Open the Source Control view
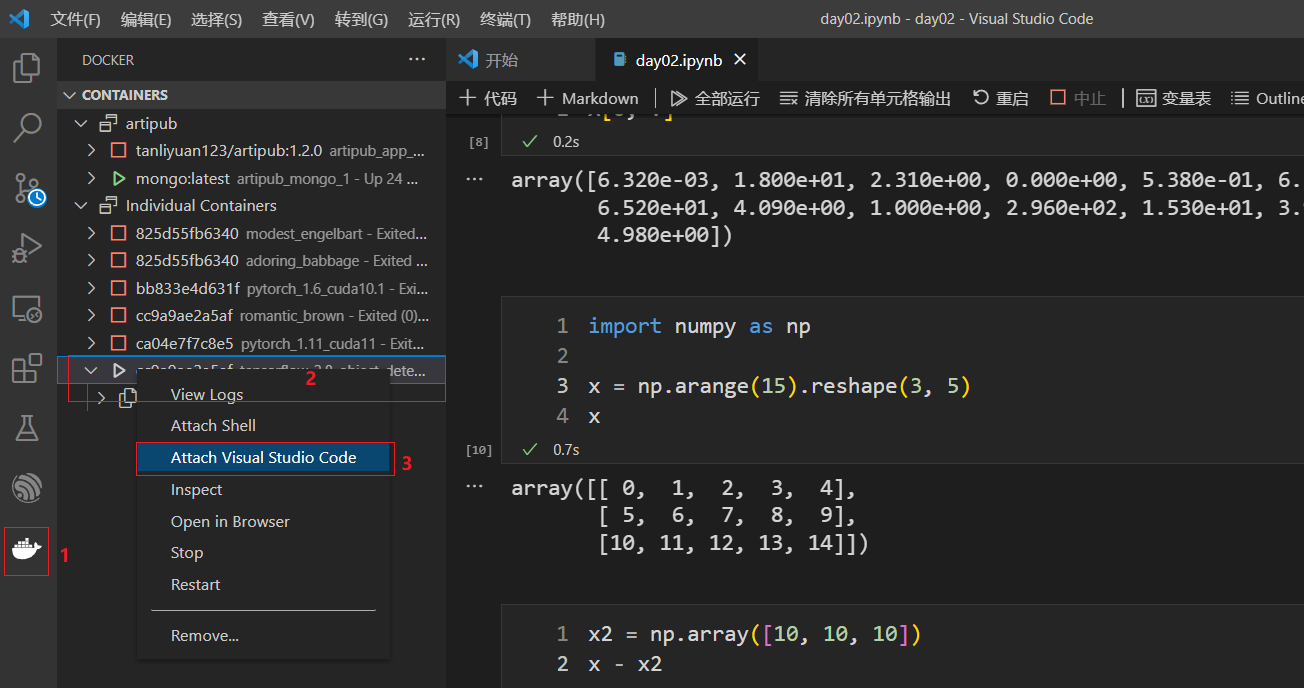Image resolution: width=1304 pixels, height=688 pixels. (x=28, y=188)
